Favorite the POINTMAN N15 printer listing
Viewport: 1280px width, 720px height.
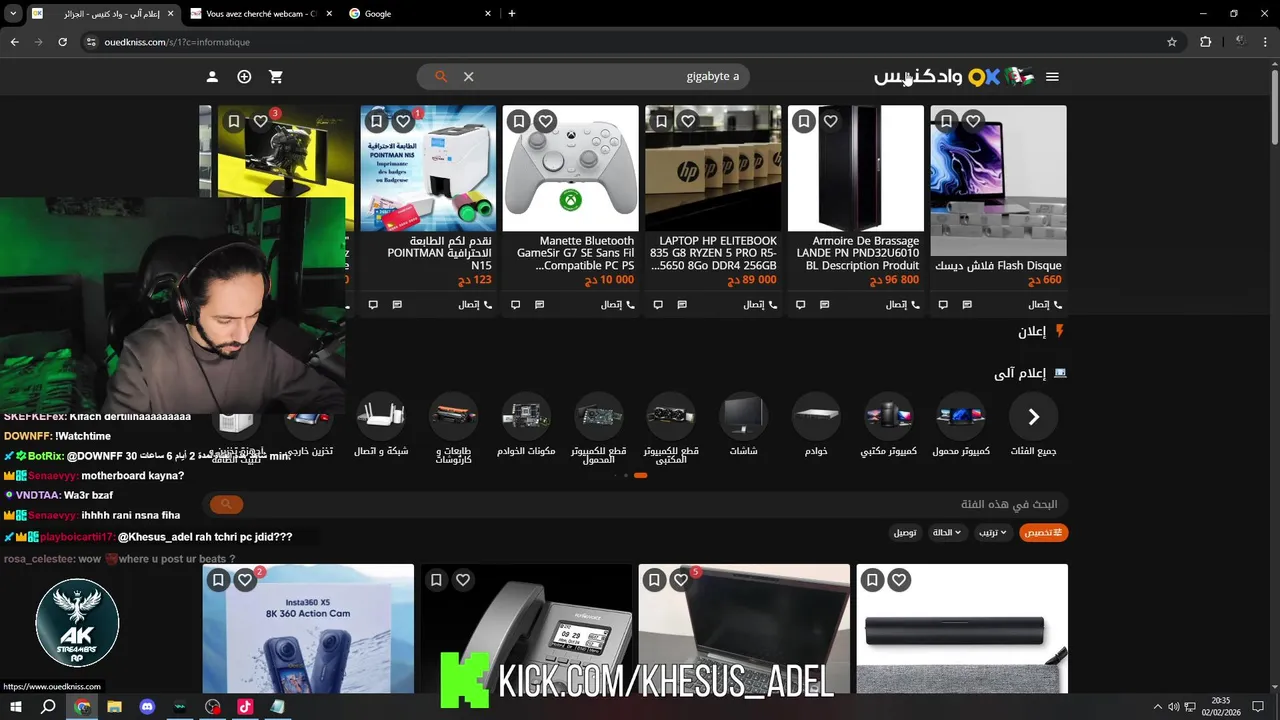[x=403, y=121]
